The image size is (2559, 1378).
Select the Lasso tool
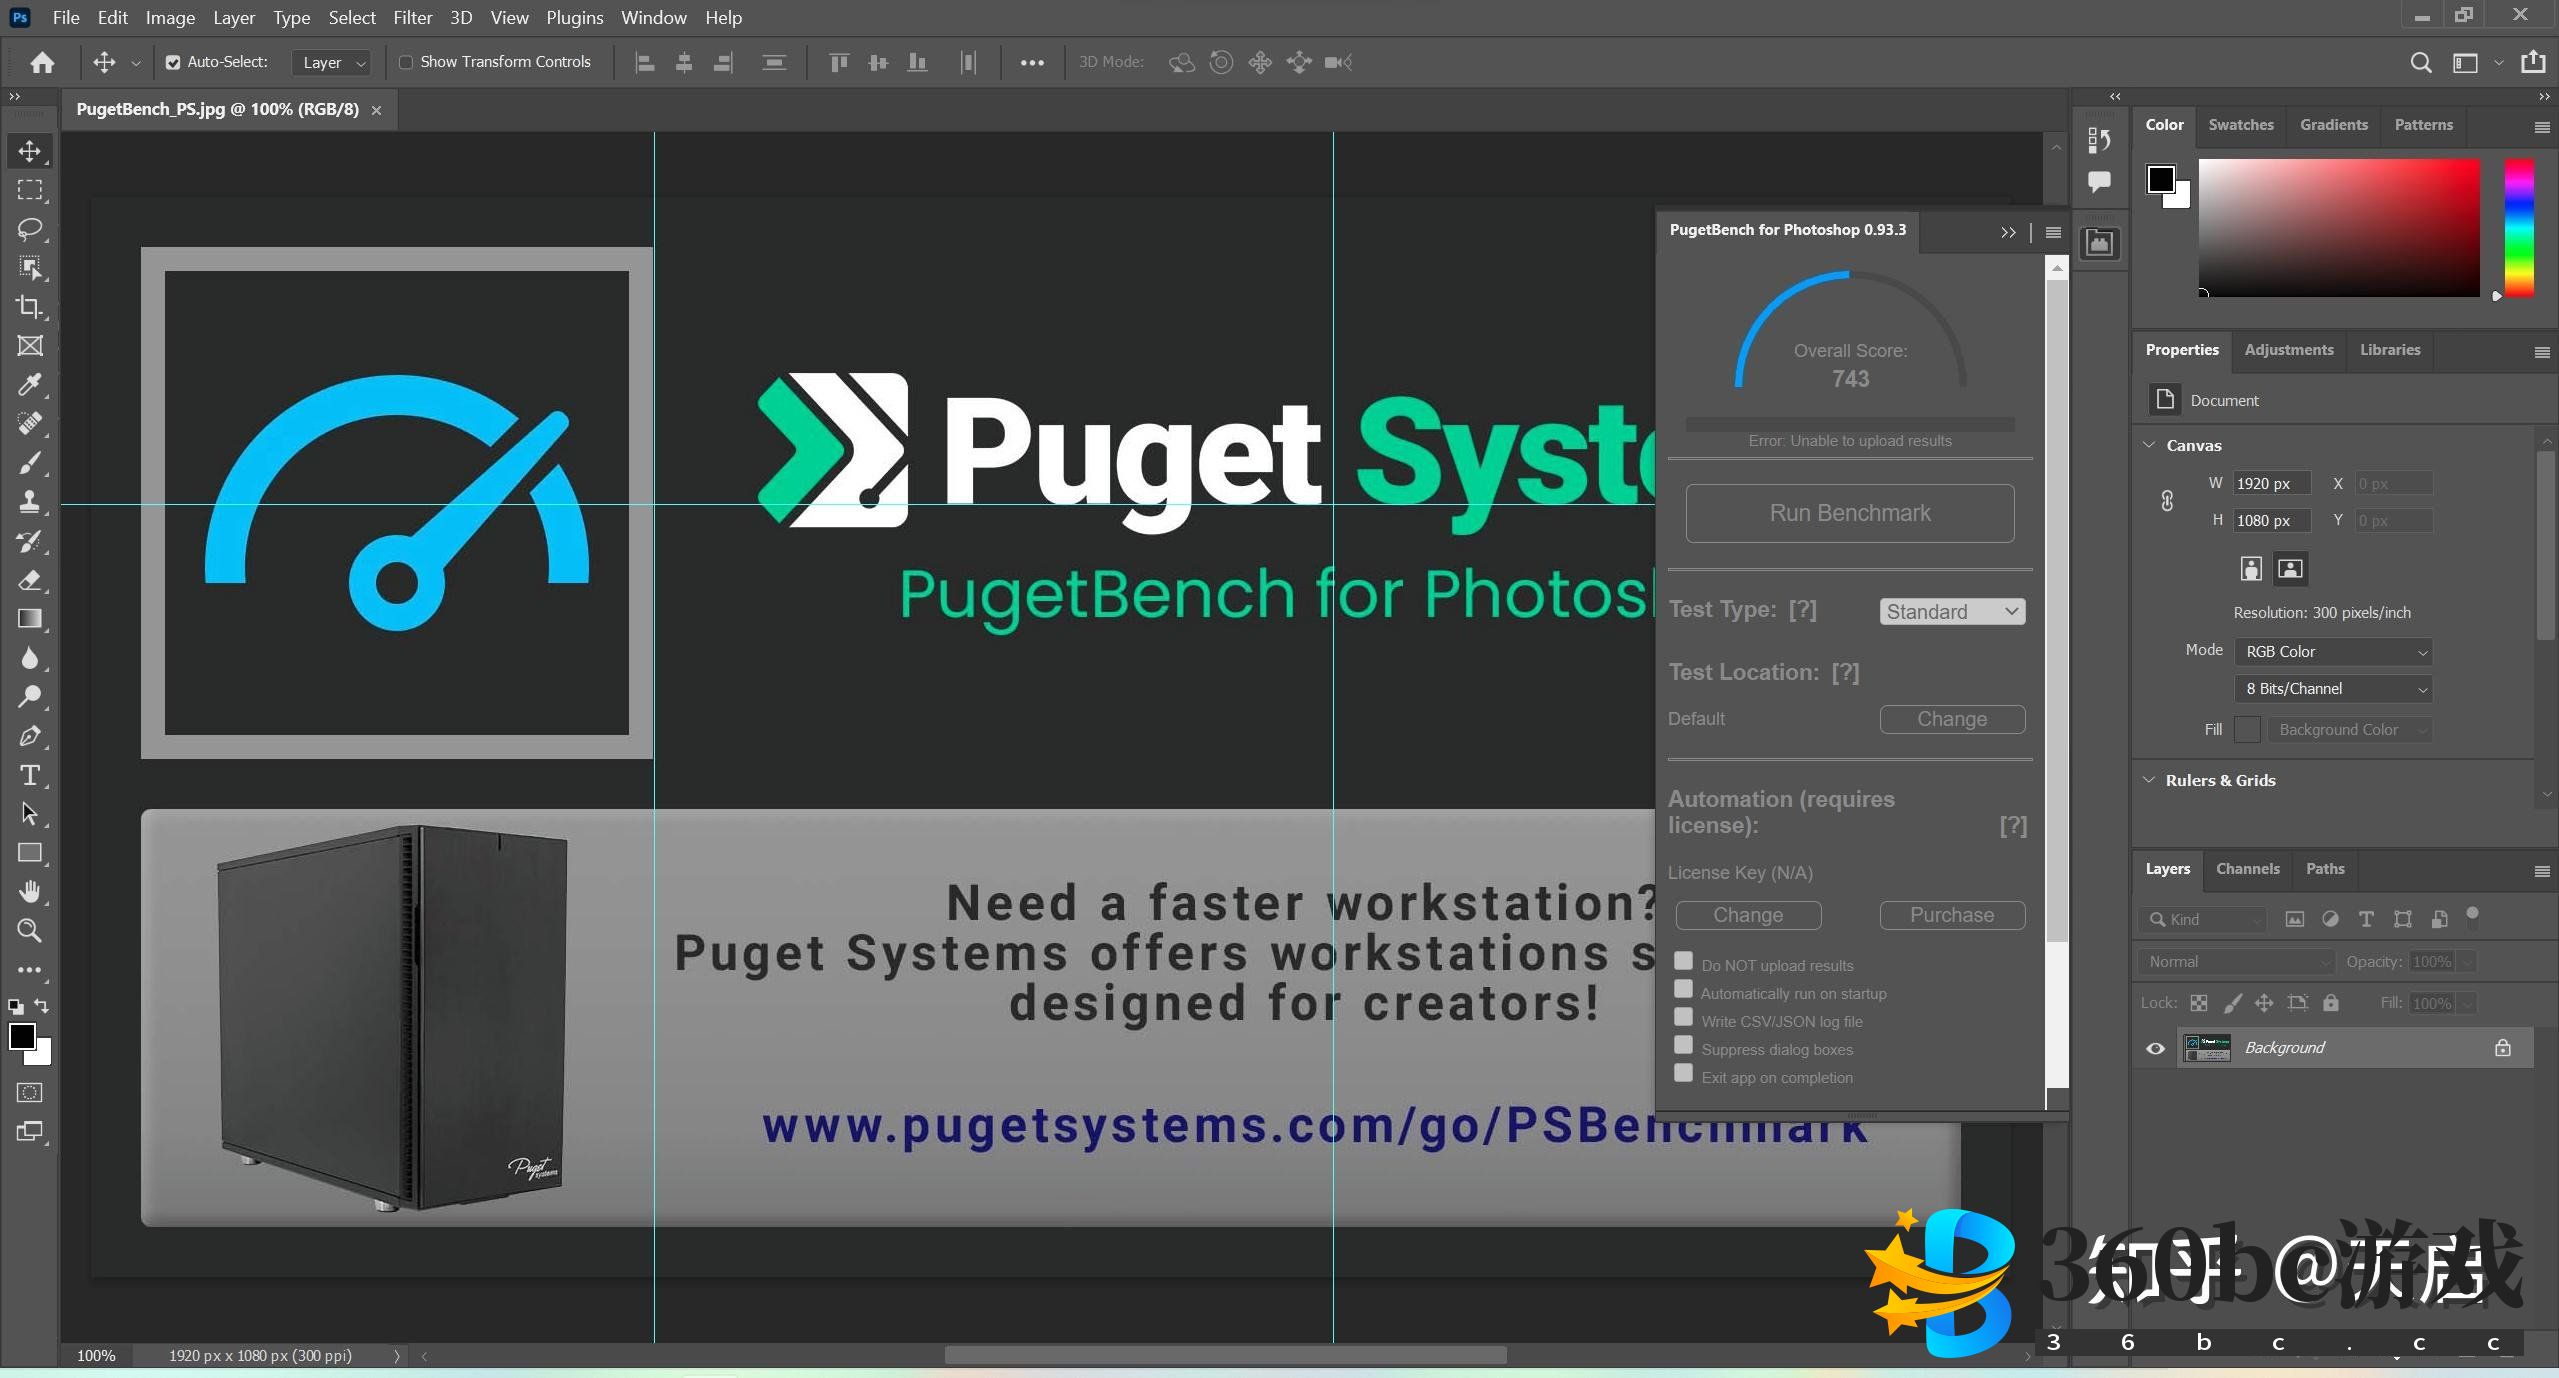pyautogui.click(x=29, y=229)
